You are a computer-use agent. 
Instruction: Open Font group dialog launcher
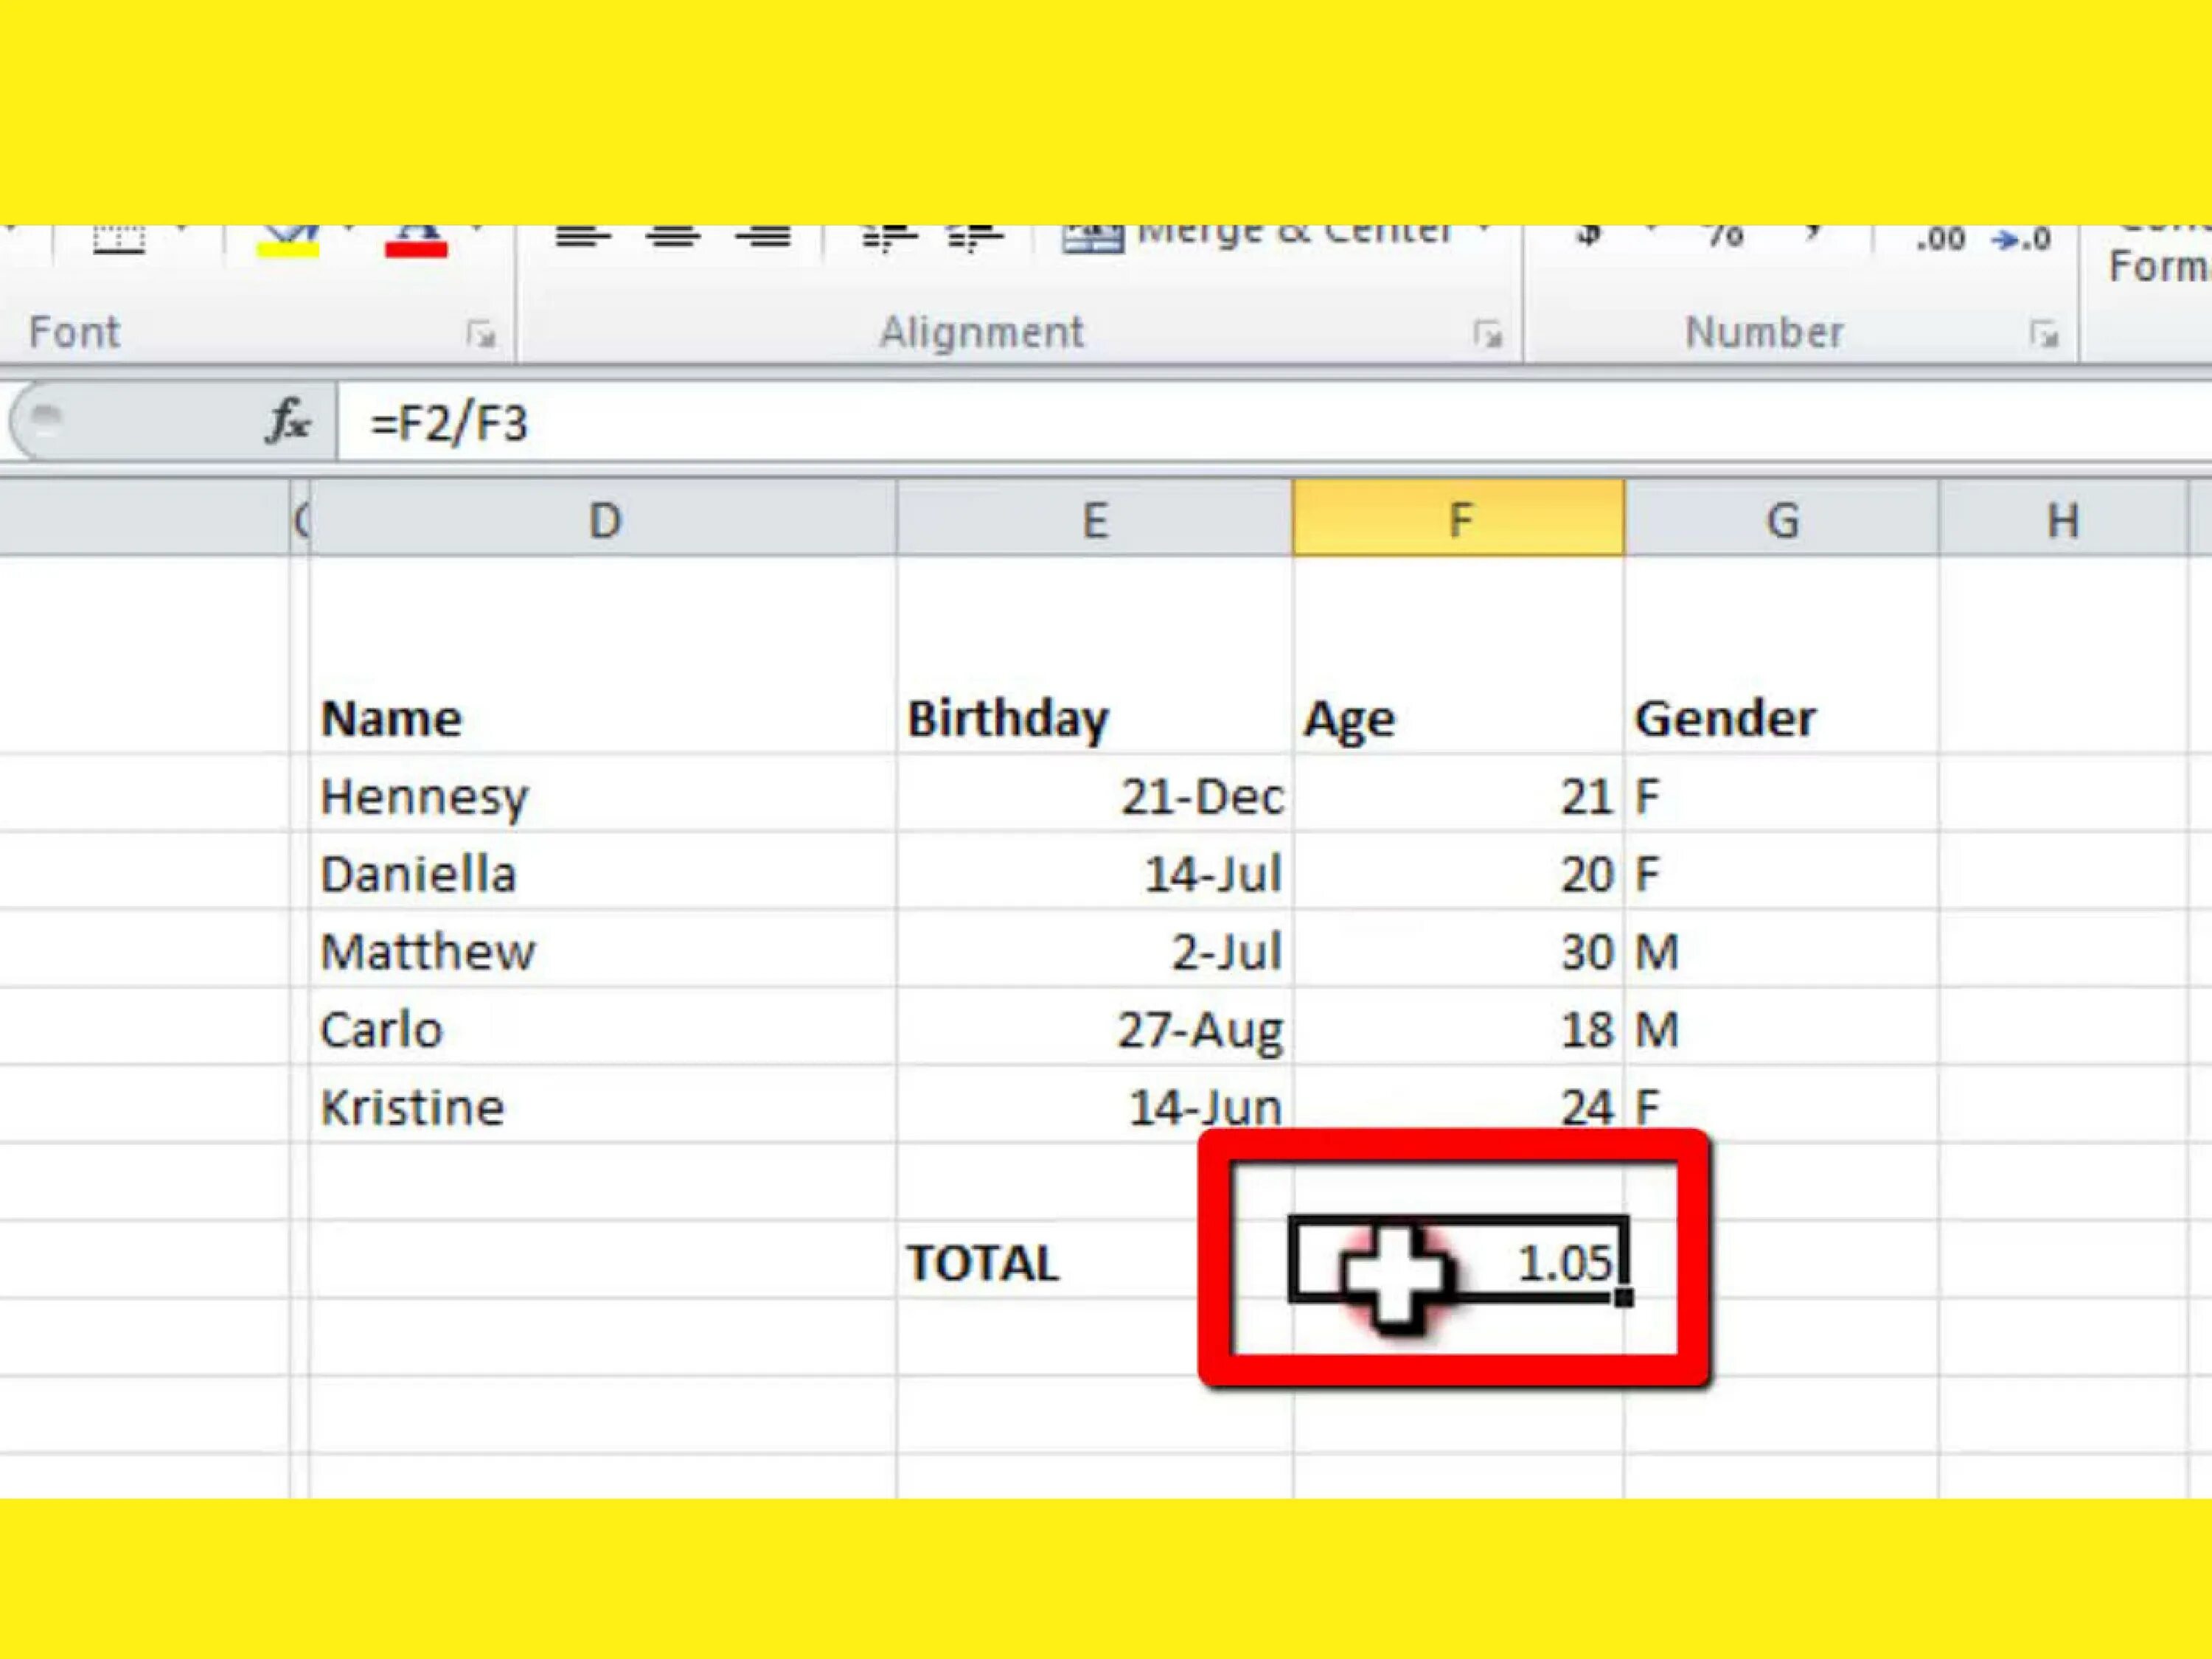coord(481,334)
